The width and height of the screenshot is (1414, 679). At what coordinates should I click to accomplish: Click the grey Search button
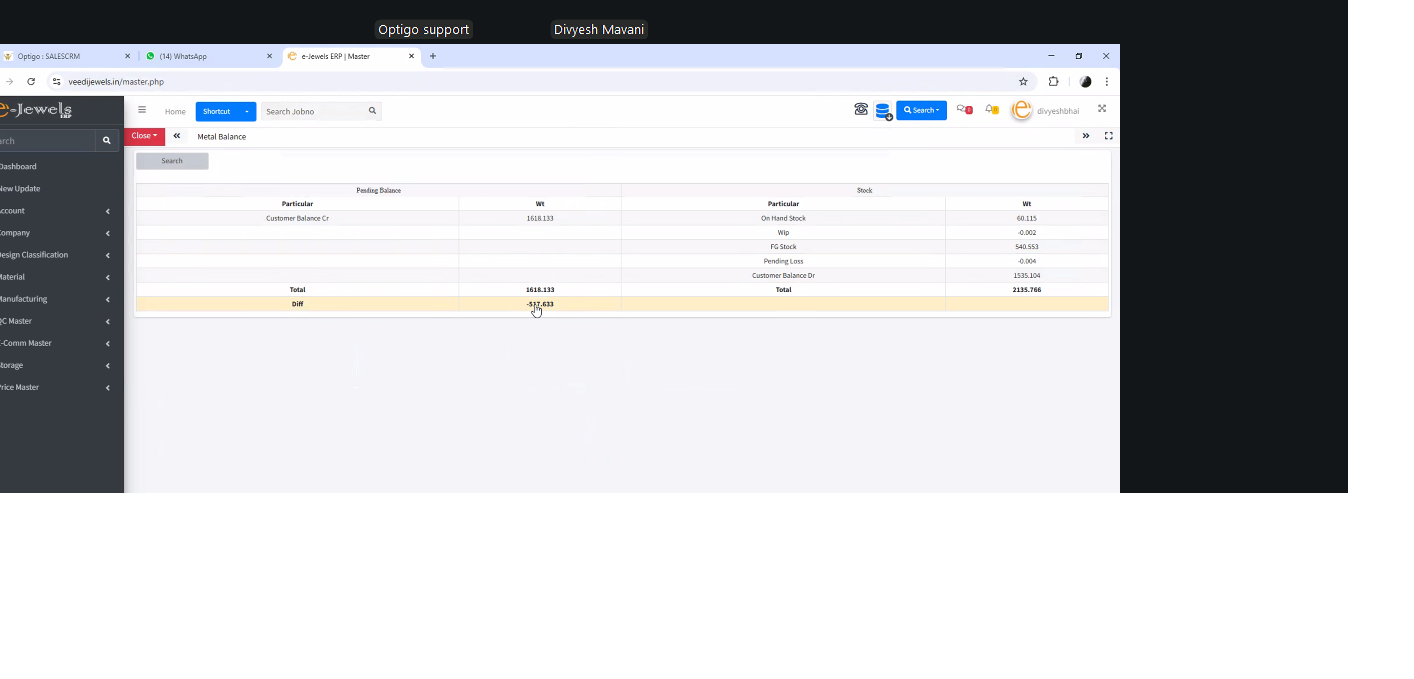pos(172,161)
